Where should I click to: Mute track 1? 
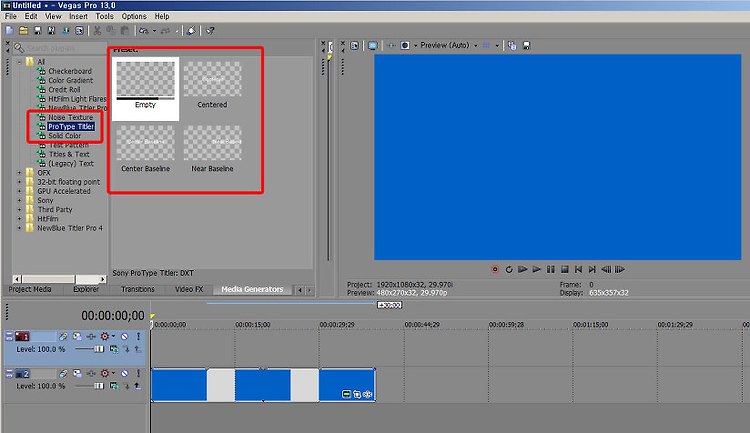[124, 336]
